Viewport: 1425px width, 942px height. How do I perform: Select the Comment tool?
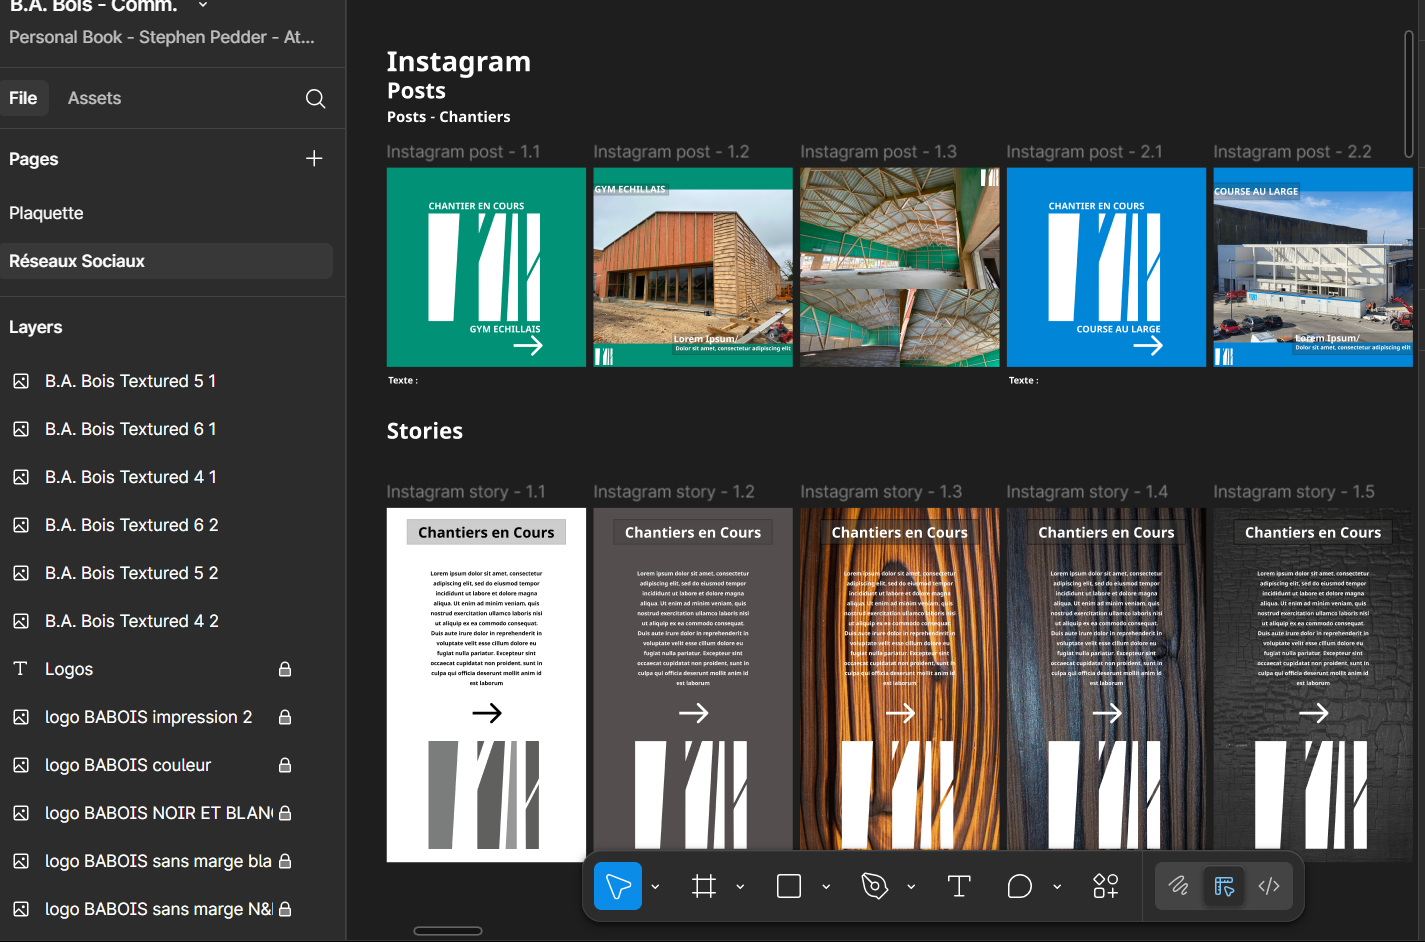(x=1019, y=886)
